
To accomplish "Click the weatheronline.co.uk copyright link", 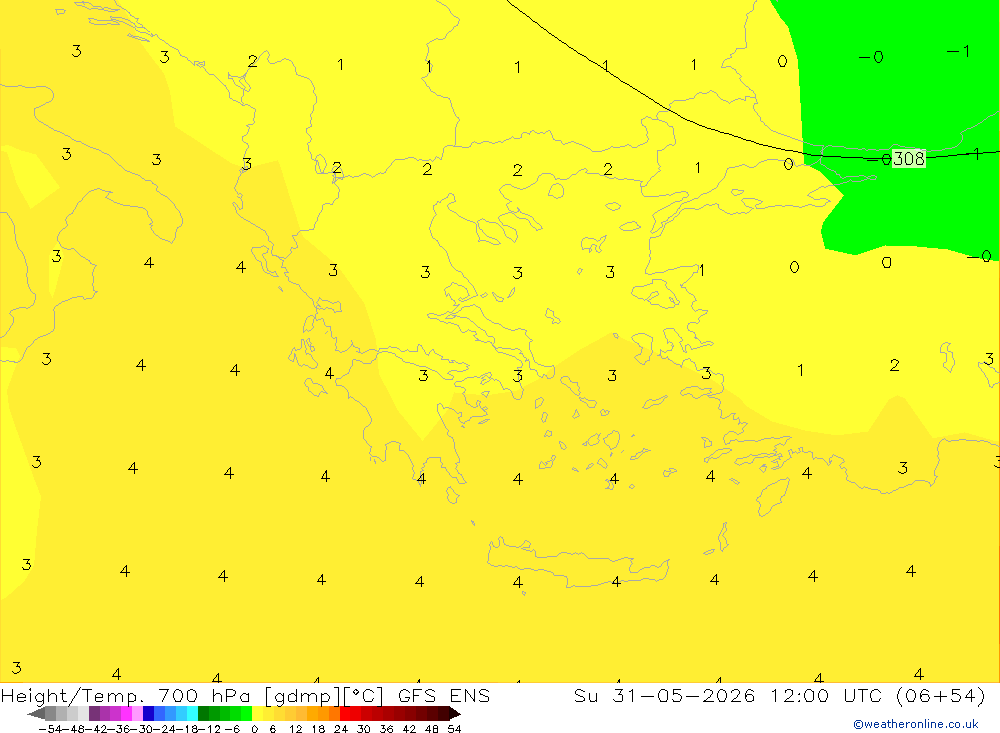I will pyautogui.click(x=916, y=724).
